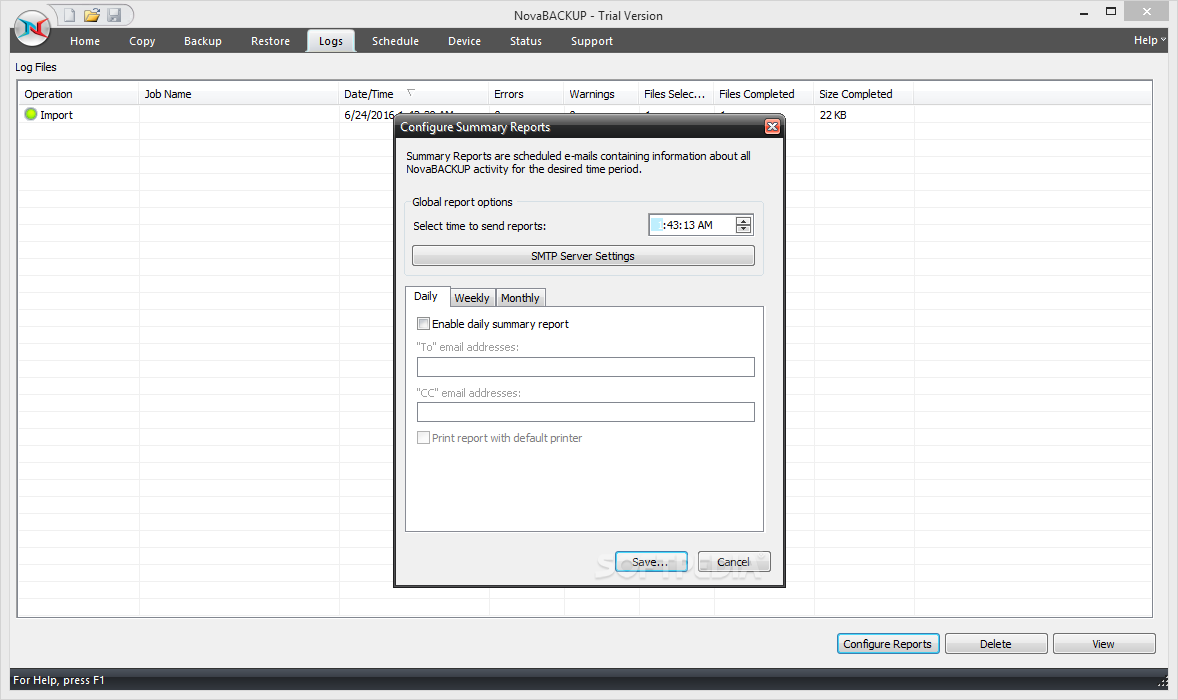Open the Copy tab

[x=142, y=41]
